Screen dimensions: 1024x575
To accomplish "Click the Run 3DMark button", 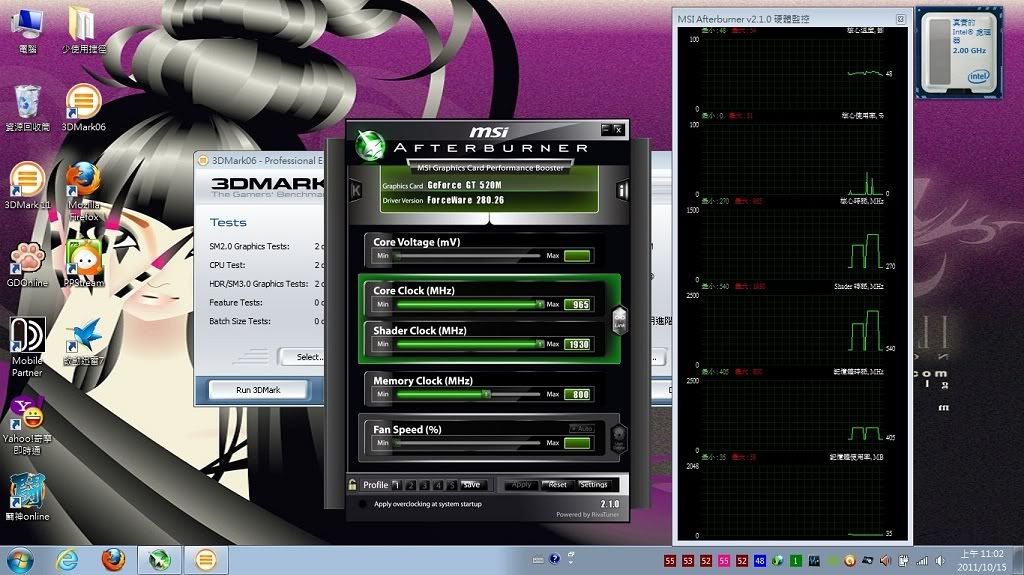I will (257, 390).
